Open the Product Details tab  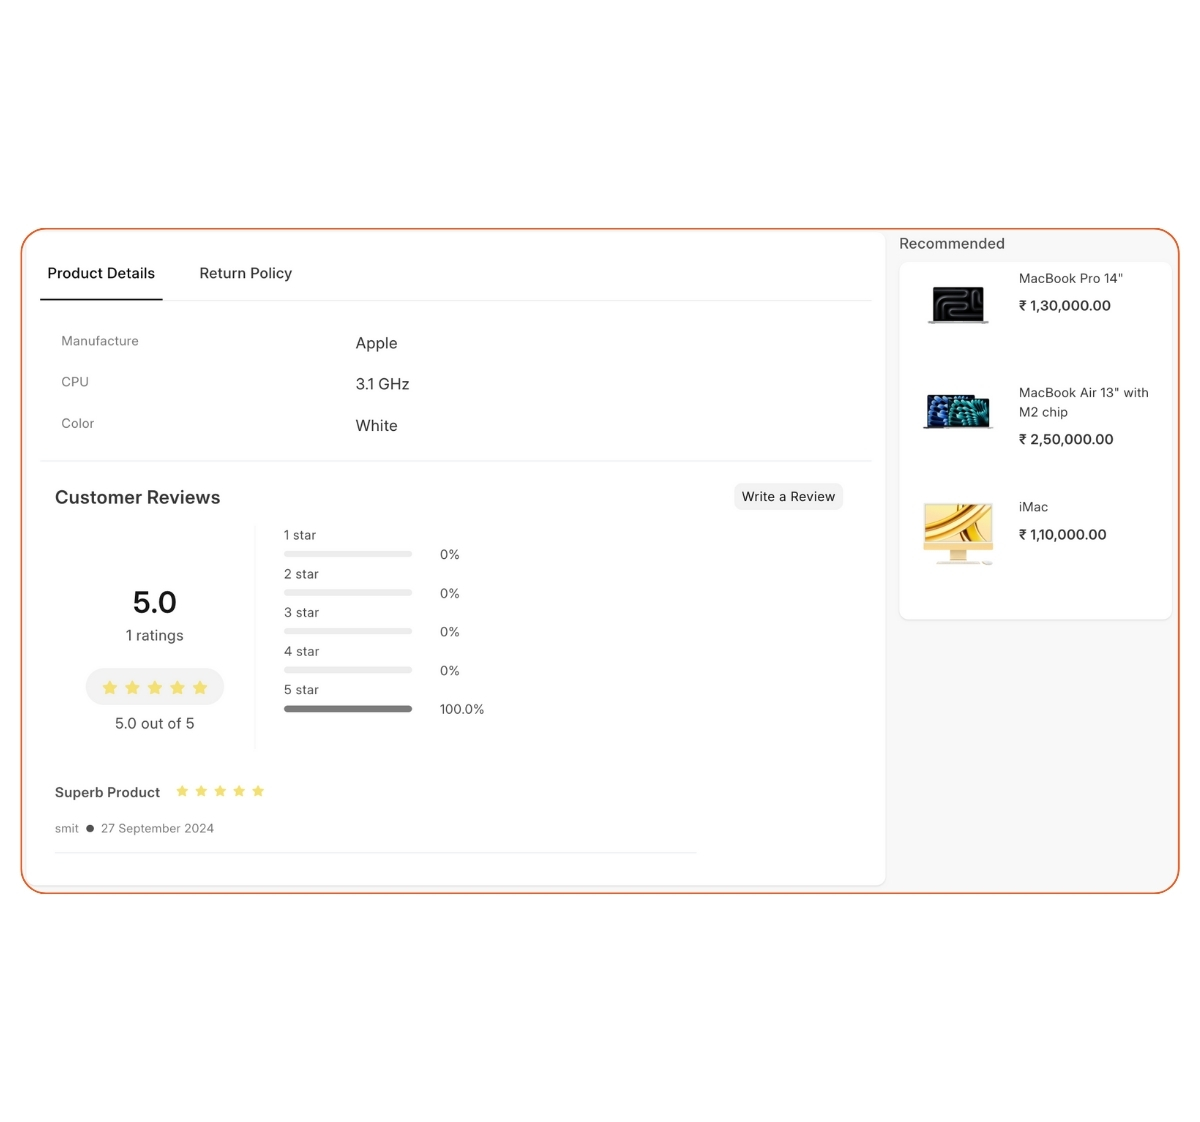point(101,273)
